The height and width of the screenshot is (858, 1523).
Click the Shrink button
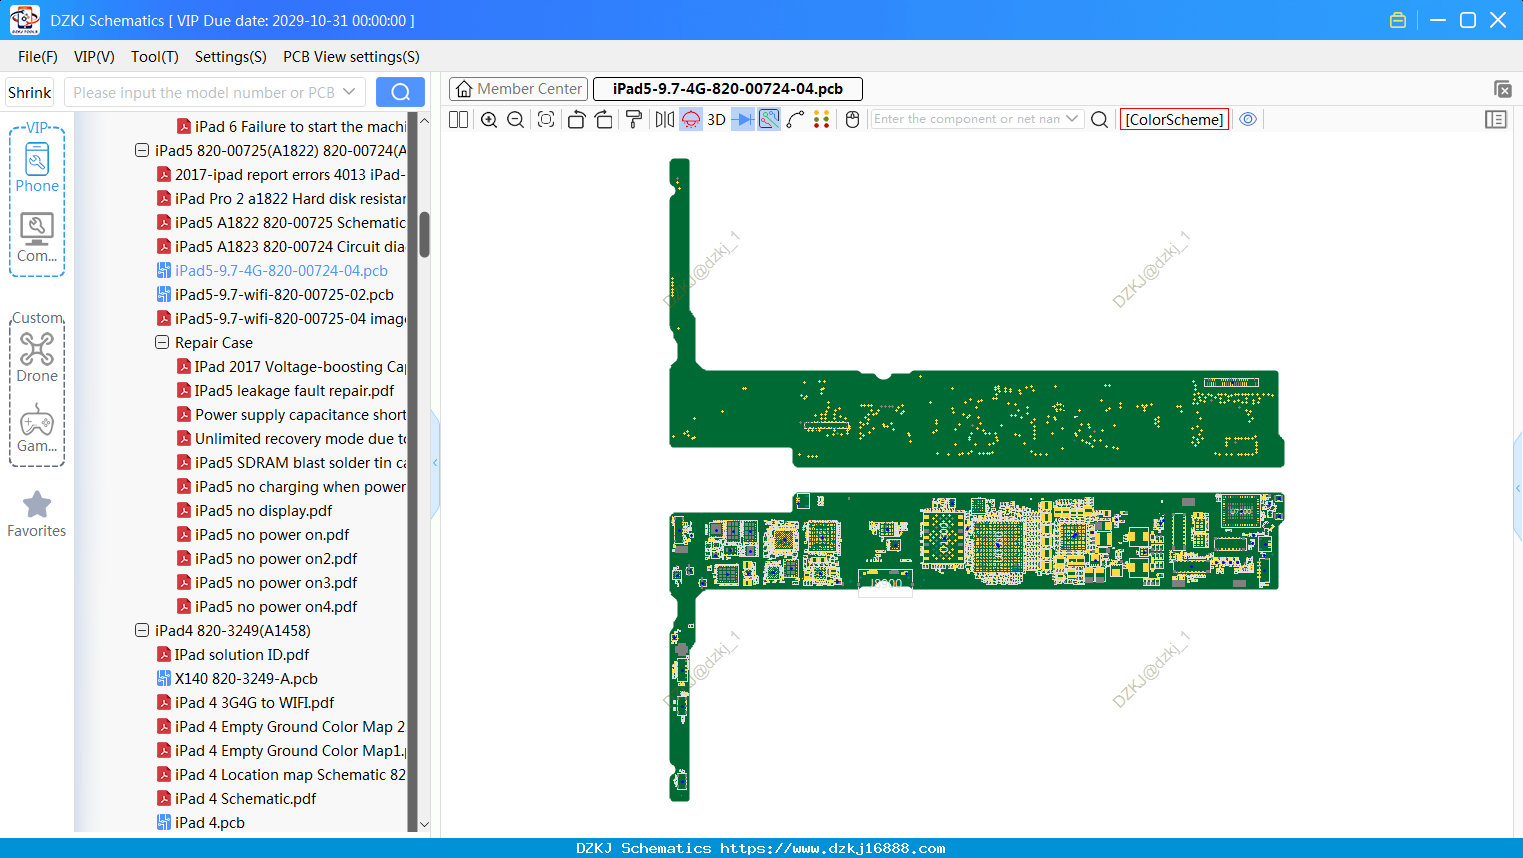29,92
